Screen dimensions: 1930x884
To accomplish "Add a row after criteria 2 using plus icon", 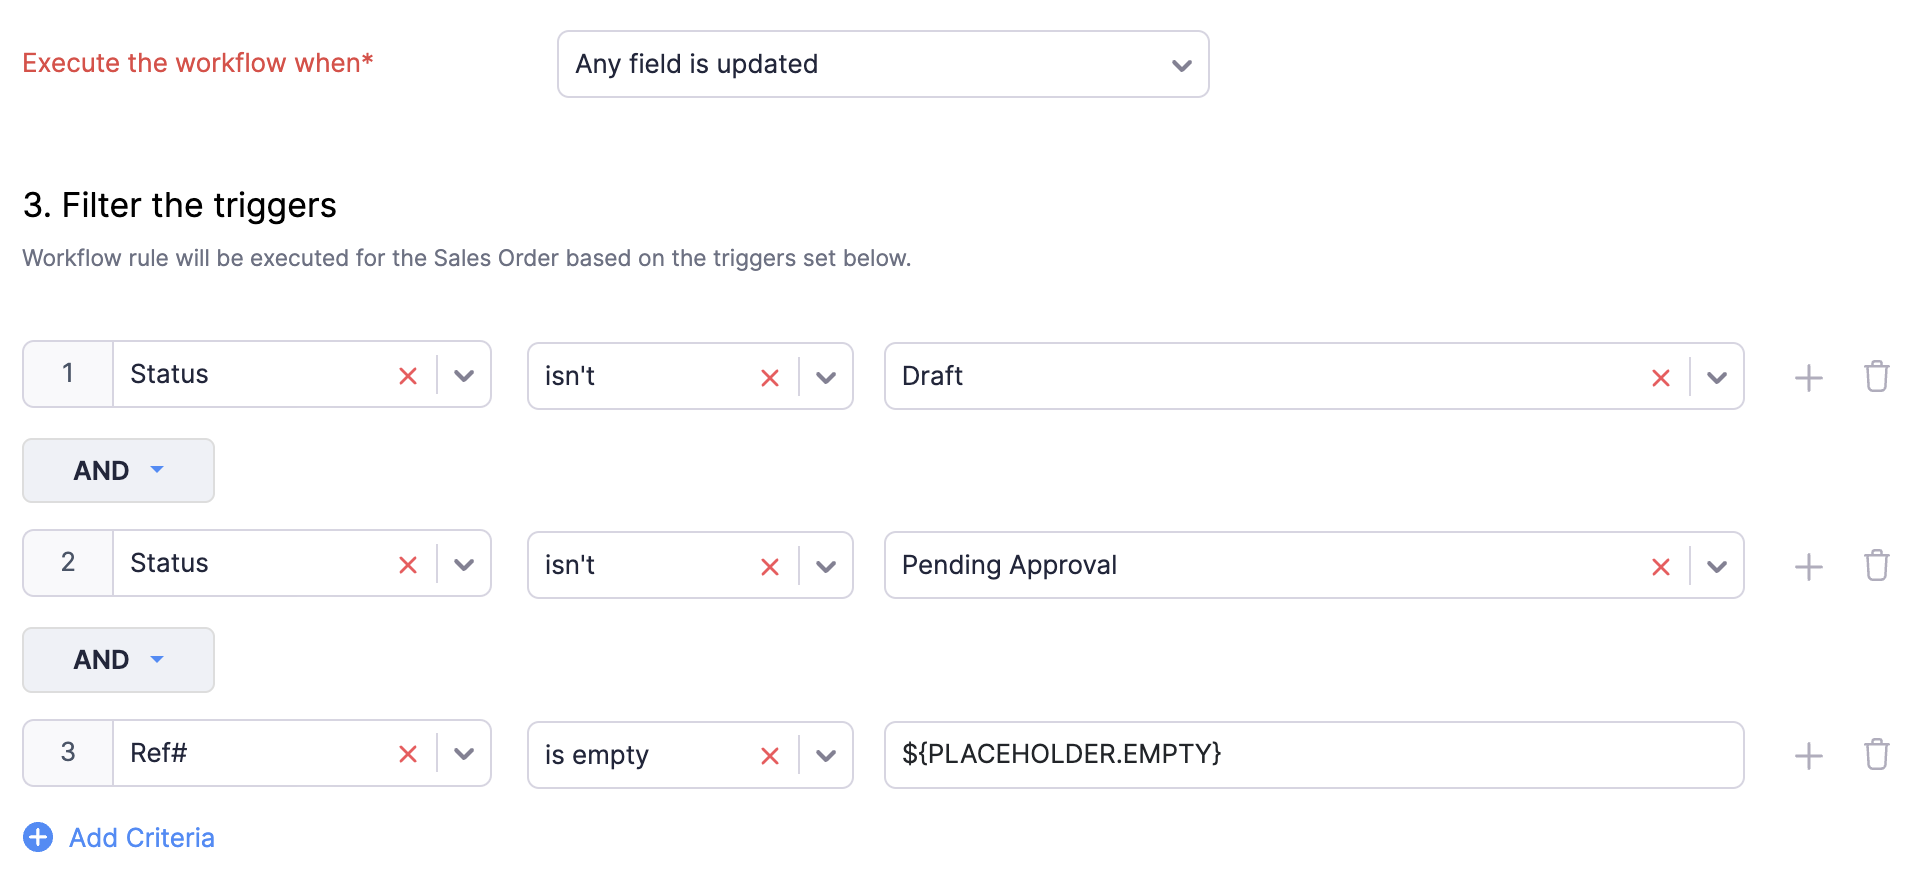I will click(1808, 567).
